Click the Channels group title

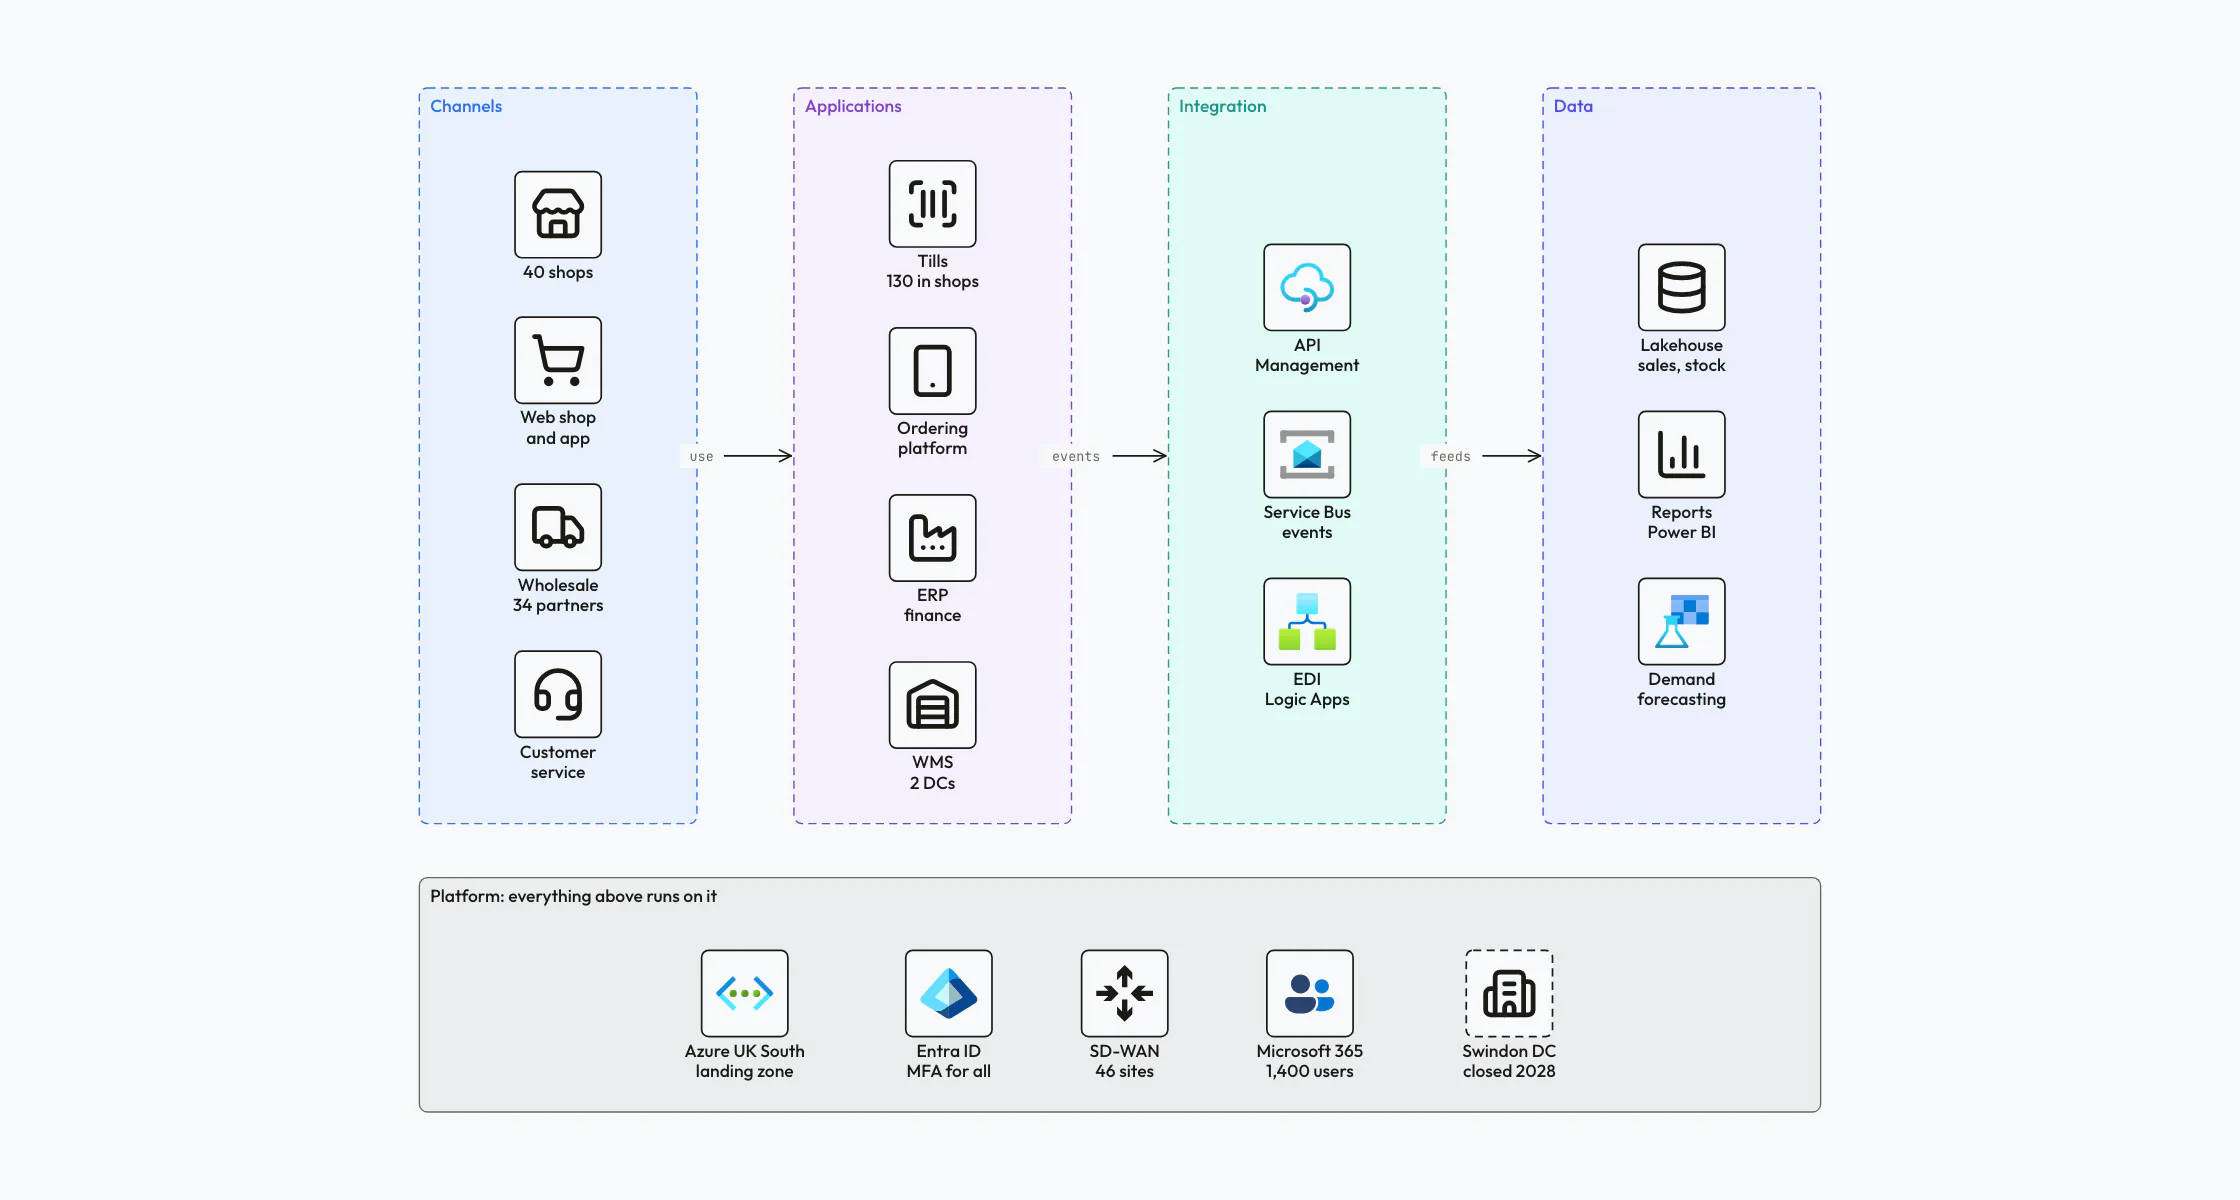466,106
